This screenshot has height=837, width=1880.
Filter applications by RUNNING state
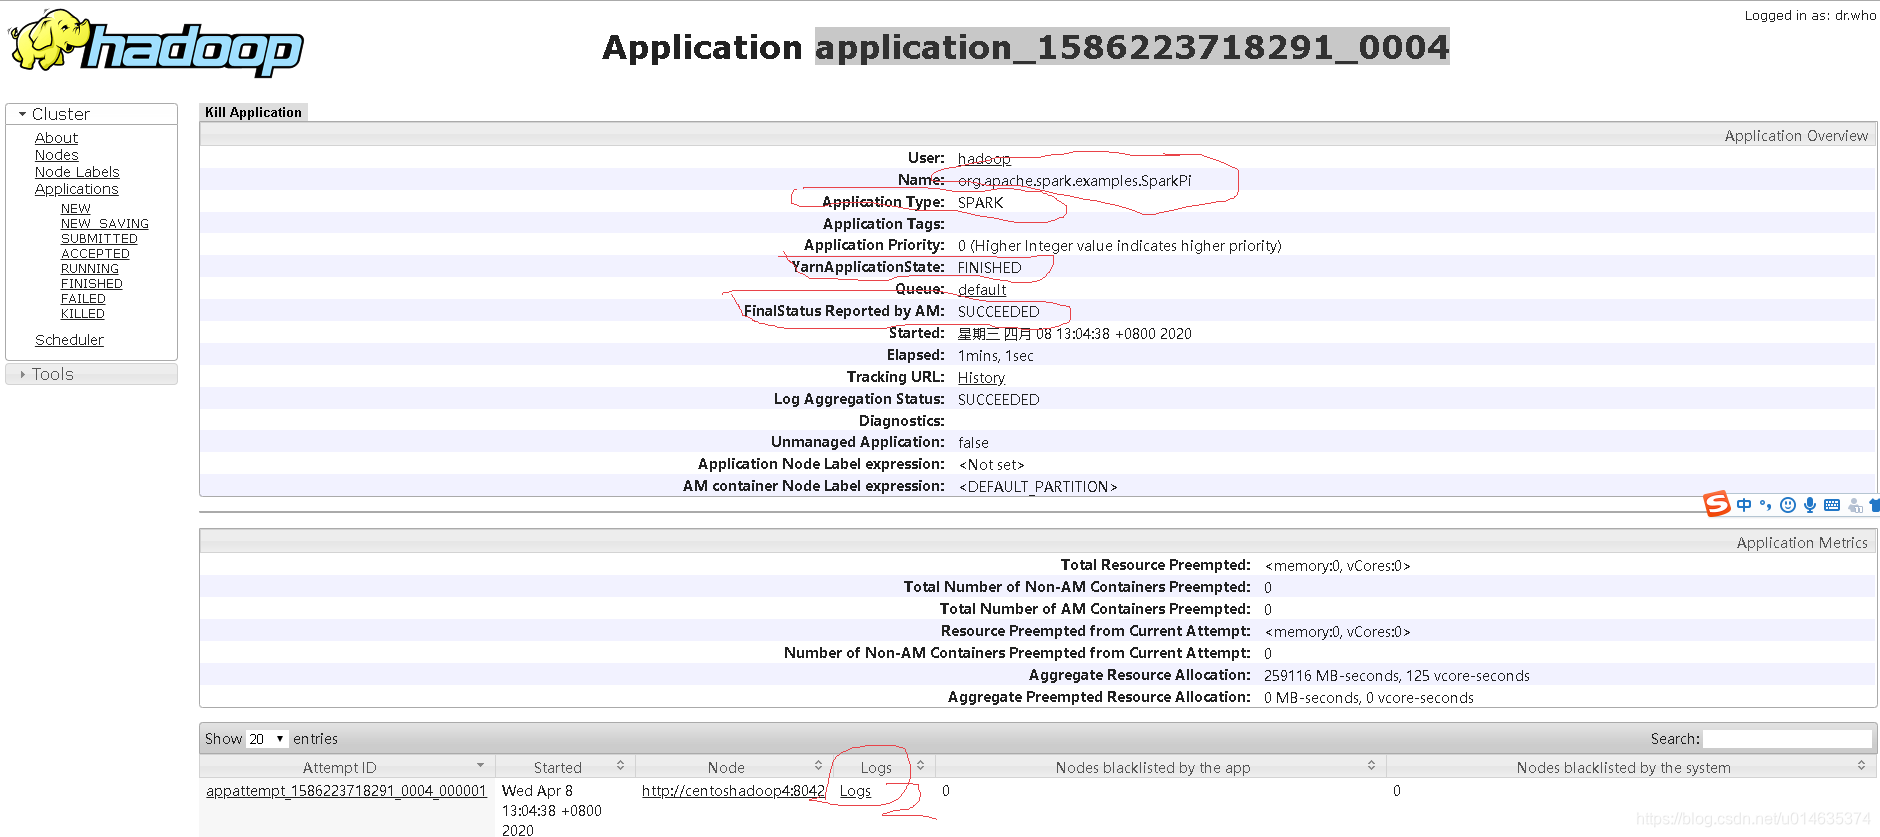coord(89,269)
